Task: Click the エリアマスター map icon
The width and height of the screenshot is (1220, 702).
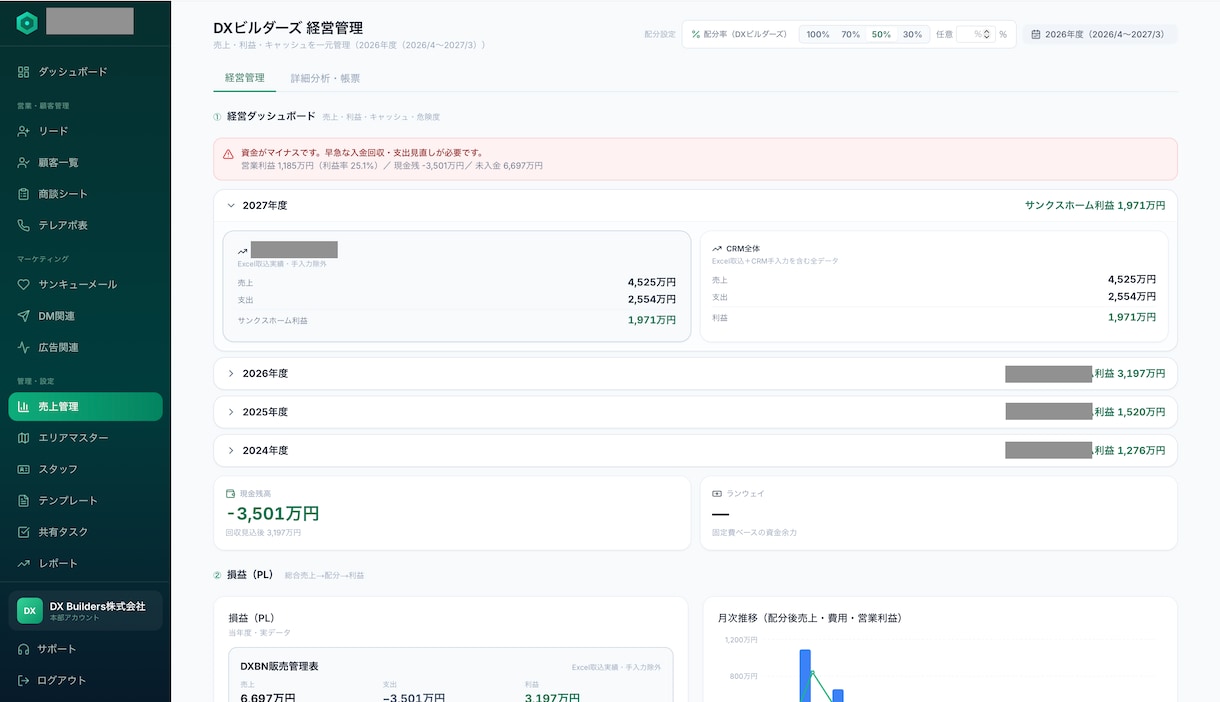Action: point(24,438)
